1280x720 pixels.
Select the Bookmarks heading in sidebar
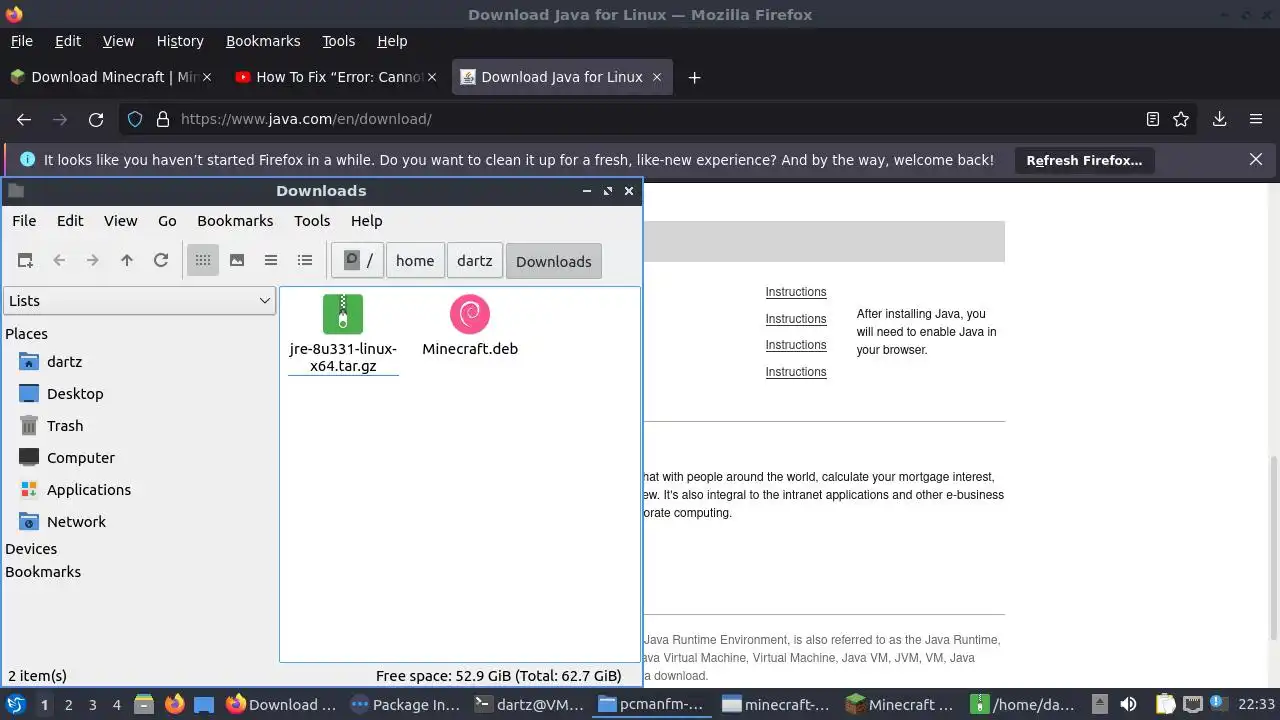tap(43, 572)
